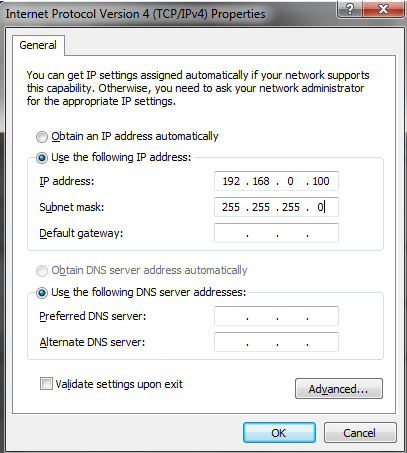Click the Advanced... button
This screenshot has width=407, height=453.
(x=339, y=389)
